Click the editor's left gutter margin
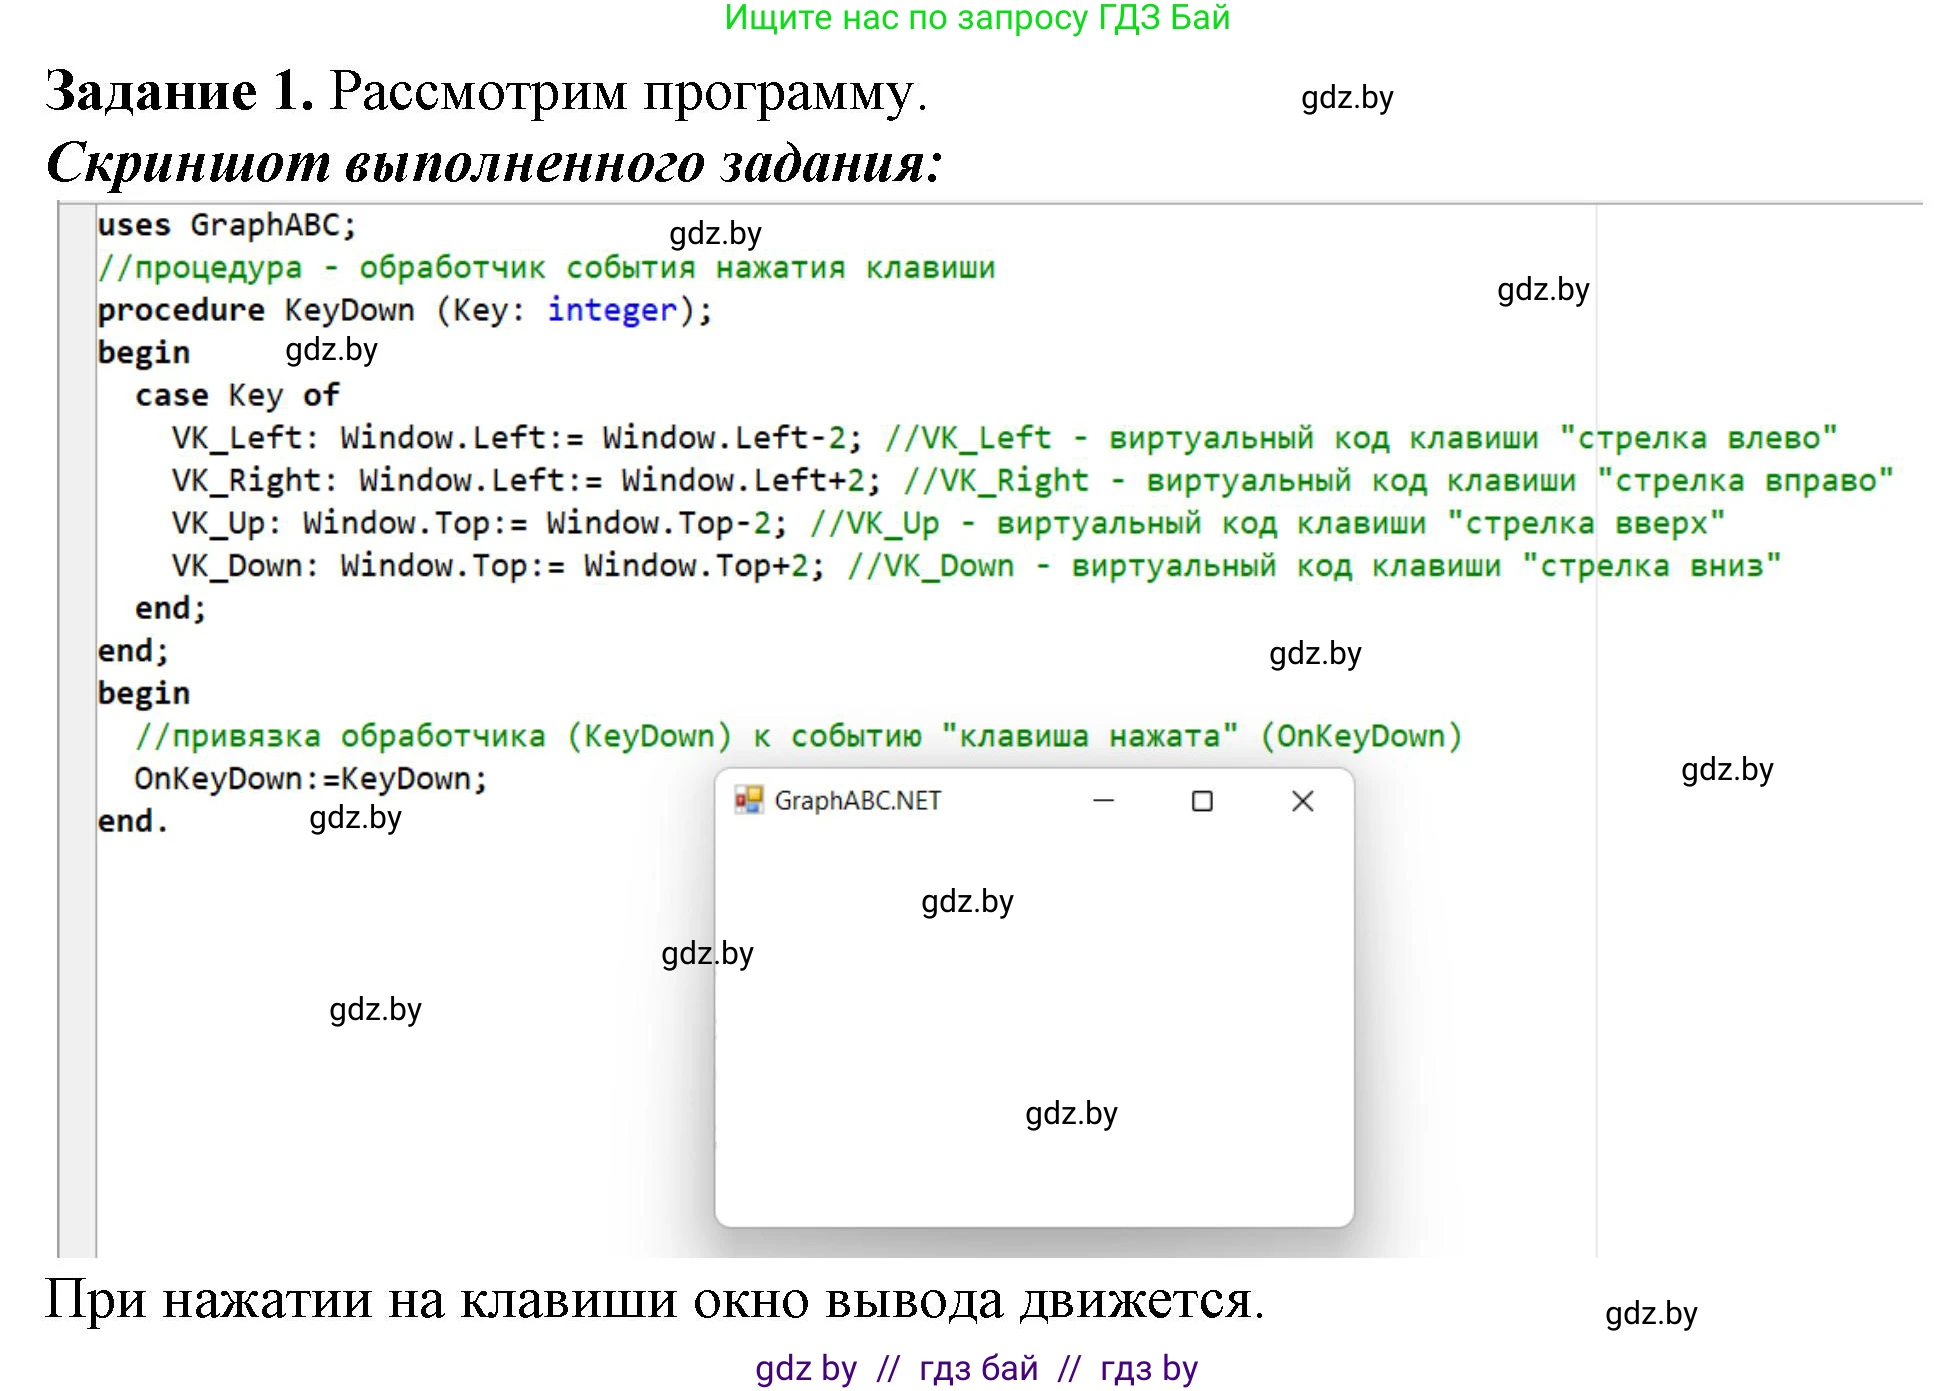 pos(77,700)
